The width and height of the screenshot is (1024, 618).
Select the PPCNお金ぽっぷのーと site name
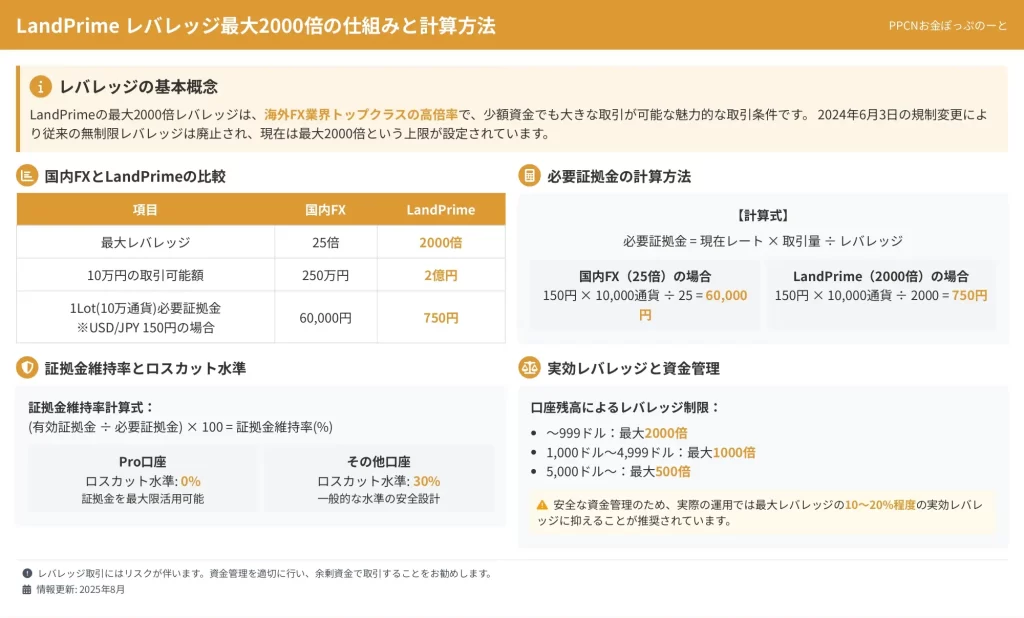point(948,25)
